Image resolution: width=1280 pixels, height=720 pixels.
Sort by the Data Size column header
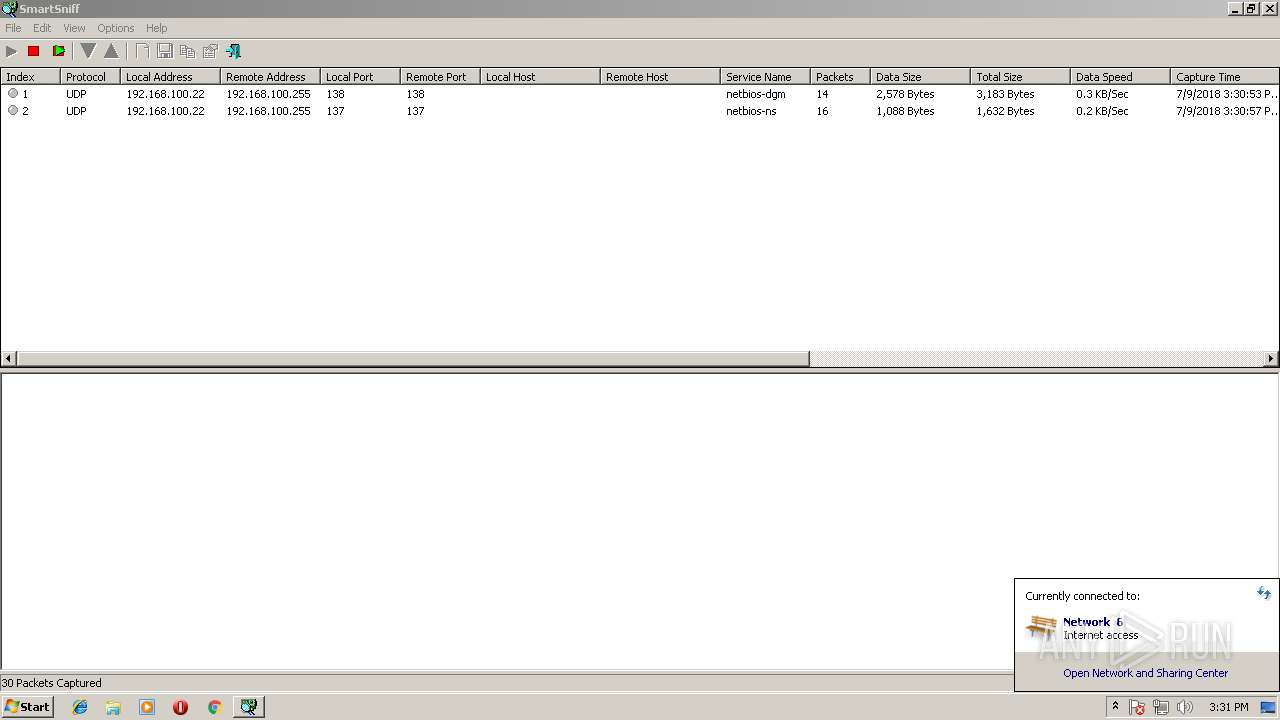920,77
